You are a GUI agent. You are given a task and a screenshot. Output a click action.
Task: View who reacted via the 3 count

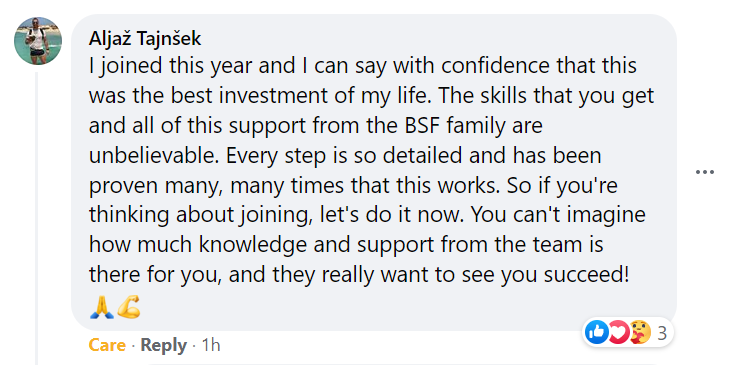point(662,333)
